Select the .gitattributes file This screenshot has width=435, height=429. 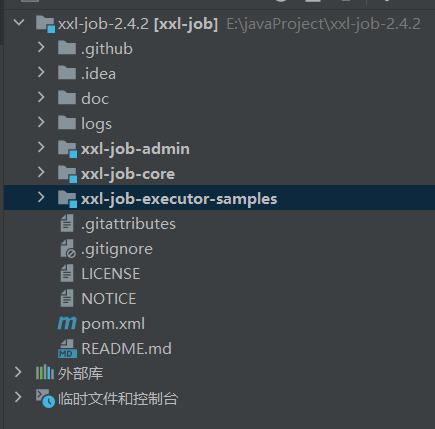[x=128, y=224]
